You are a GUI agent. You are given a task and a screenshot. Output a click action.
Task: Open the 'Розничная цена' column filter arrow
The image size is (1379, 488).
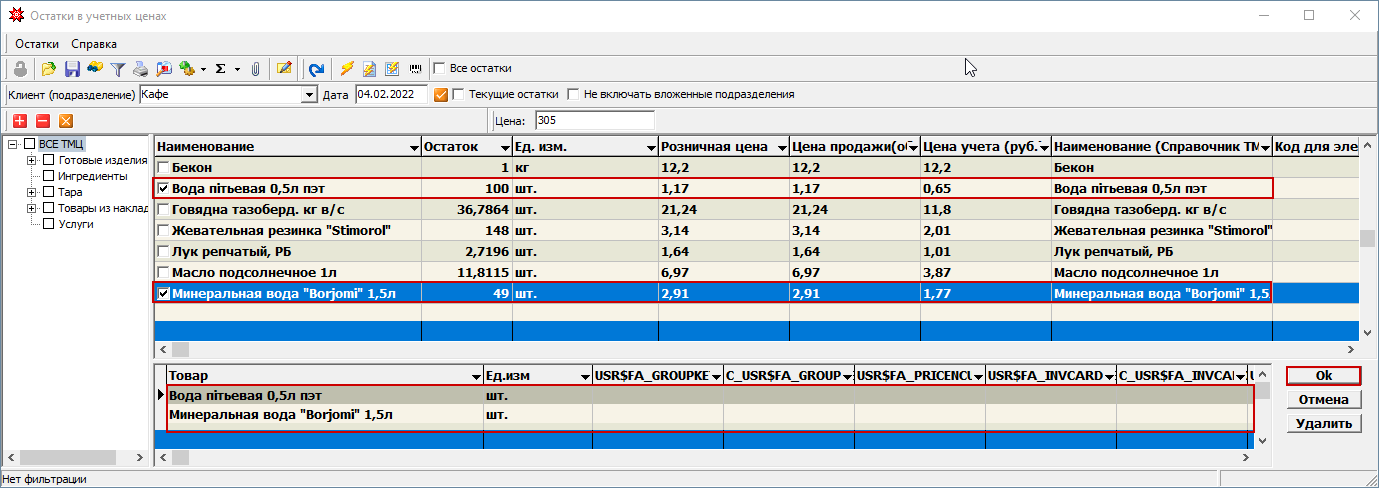point(782,148)
